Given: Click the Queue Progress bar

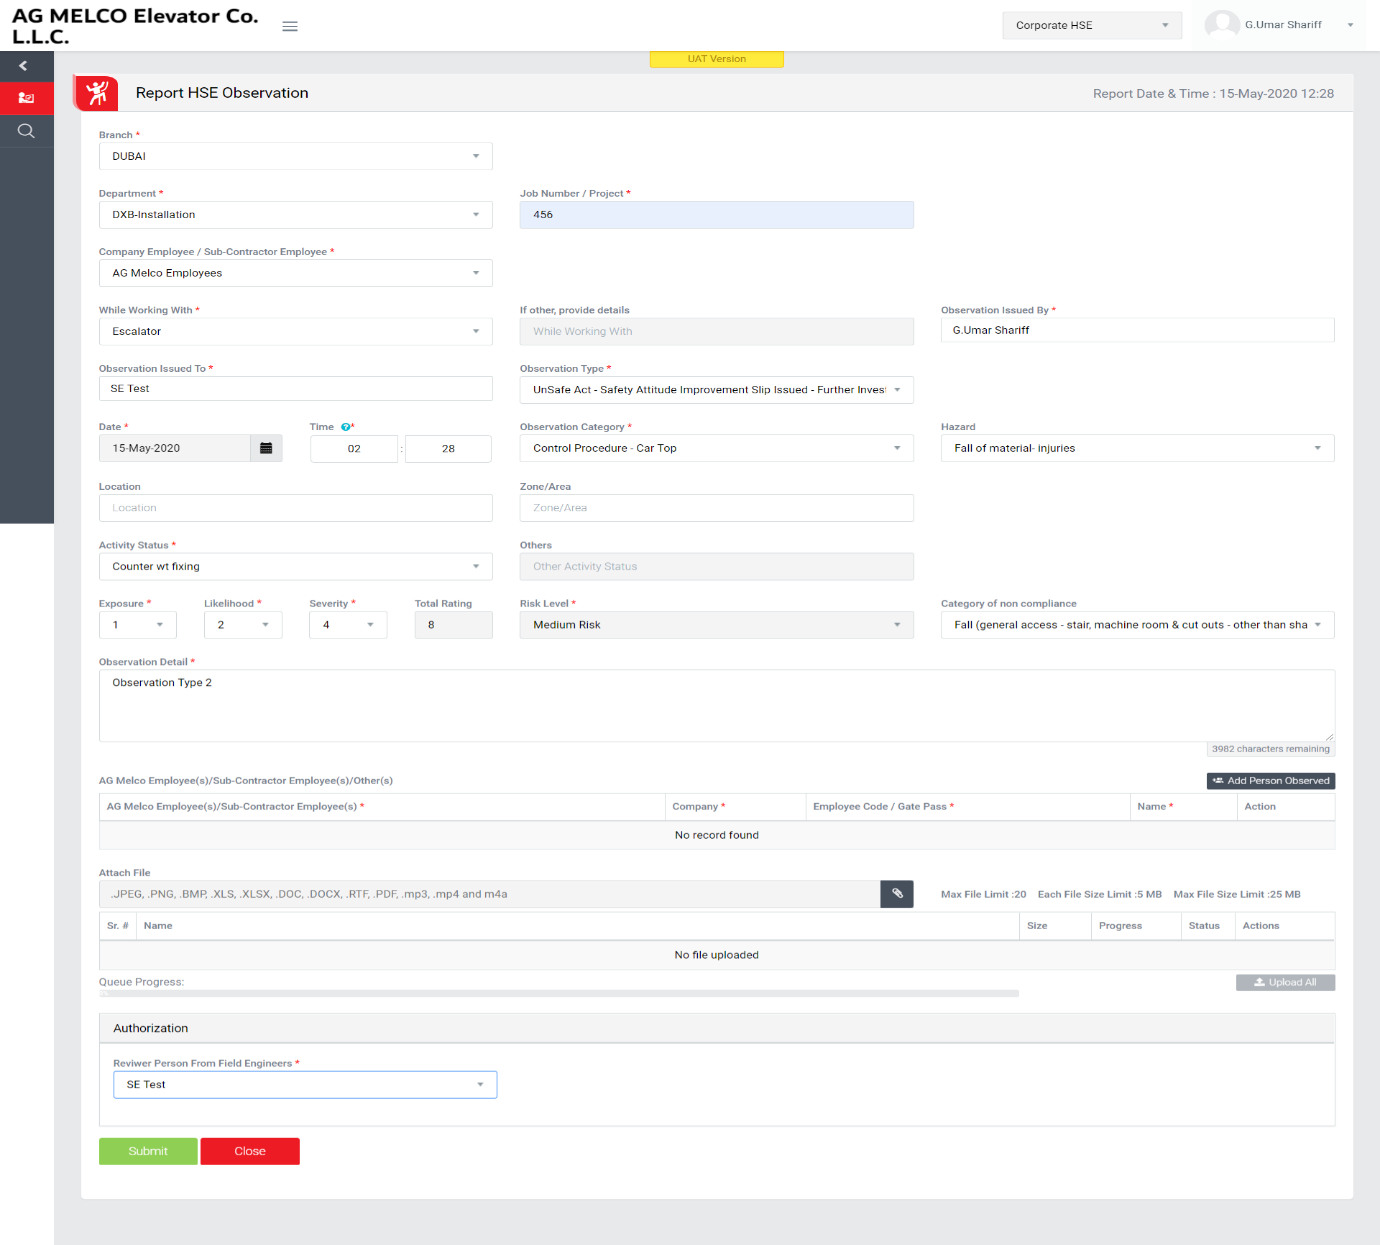Looking at the screenshot, I should (559, 993).
